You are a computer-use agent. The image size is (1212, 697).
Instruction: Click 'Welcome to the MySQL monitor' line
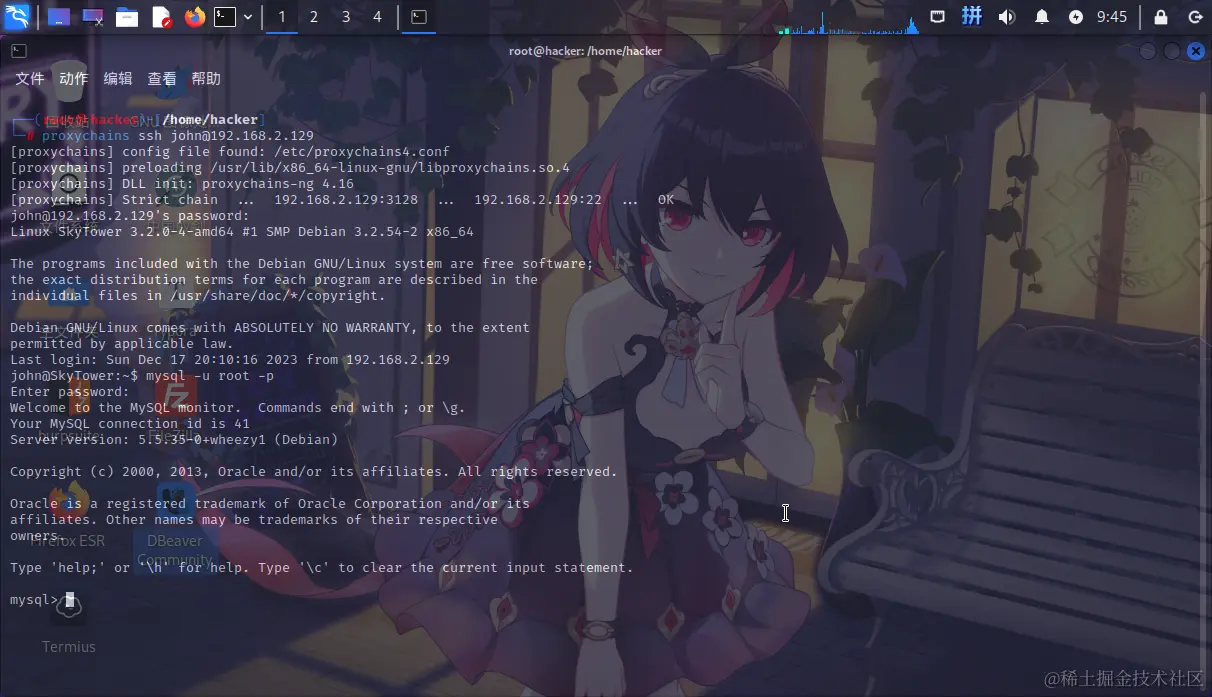(x=238, y=408)
